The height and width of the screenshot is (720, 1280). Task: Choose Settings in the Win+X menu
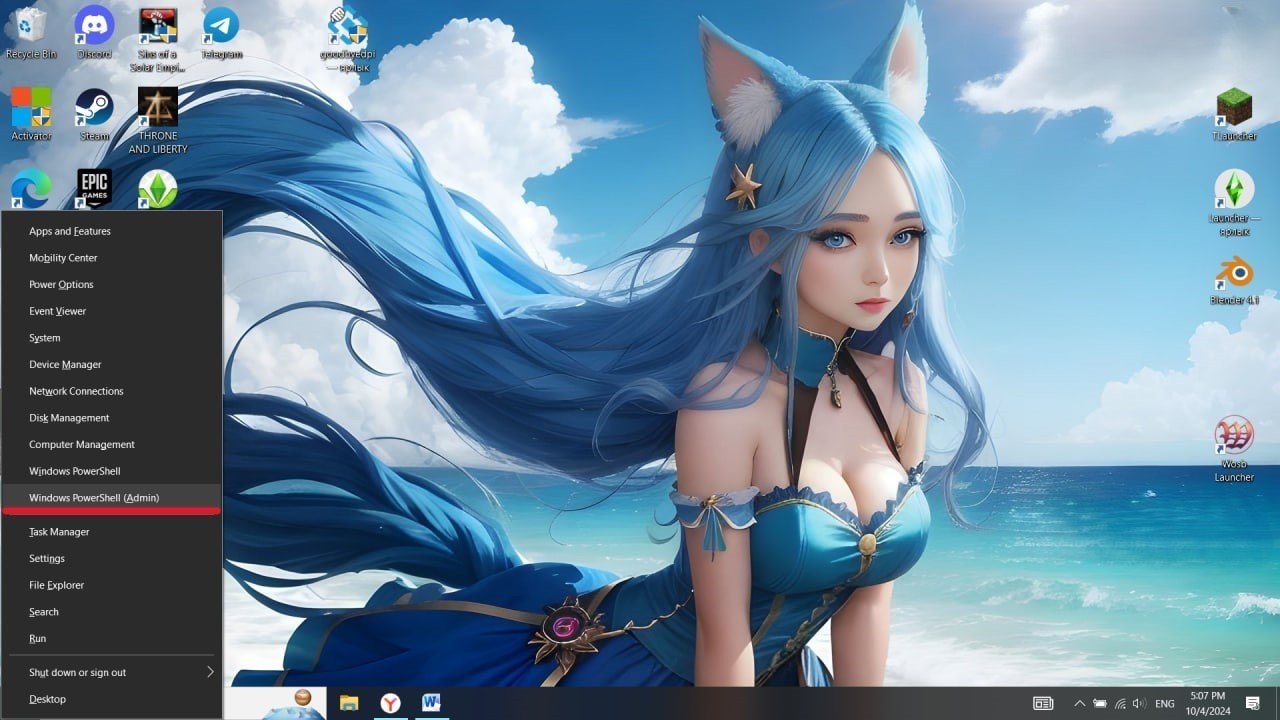click(112, 558)
